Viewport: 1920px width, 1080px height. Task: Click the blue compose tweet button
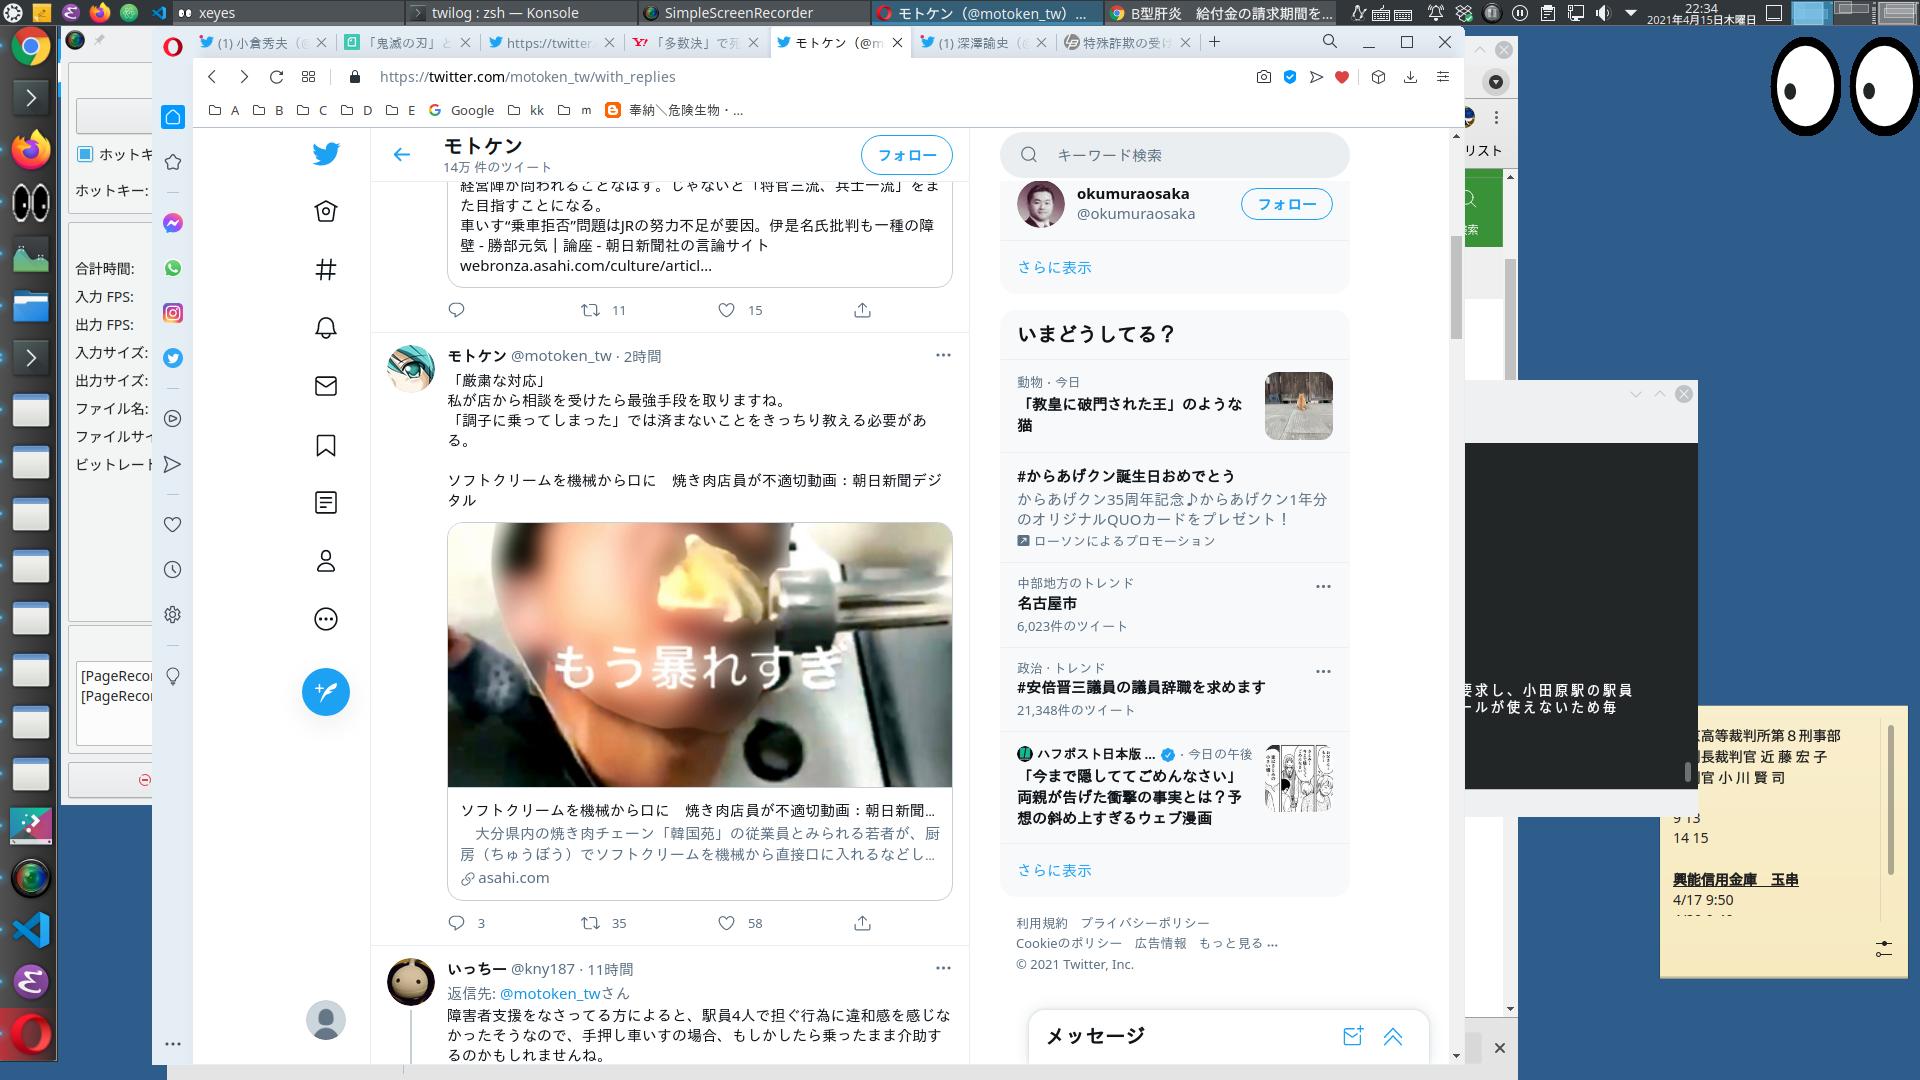pyautogui.click(x=326, y=692)
